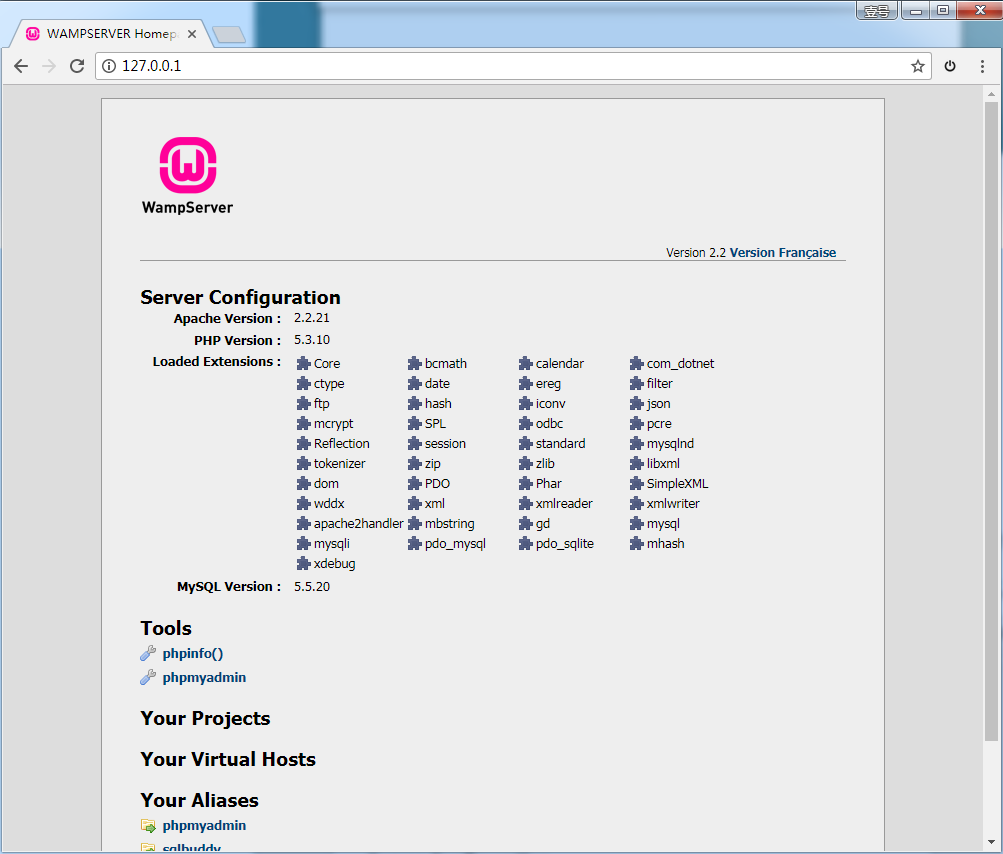Image resolution: width=1003 pixels, height=854 pixels.
Task: Click the folder icon beside phpmyadmin alias
Action: pos(148,826)
